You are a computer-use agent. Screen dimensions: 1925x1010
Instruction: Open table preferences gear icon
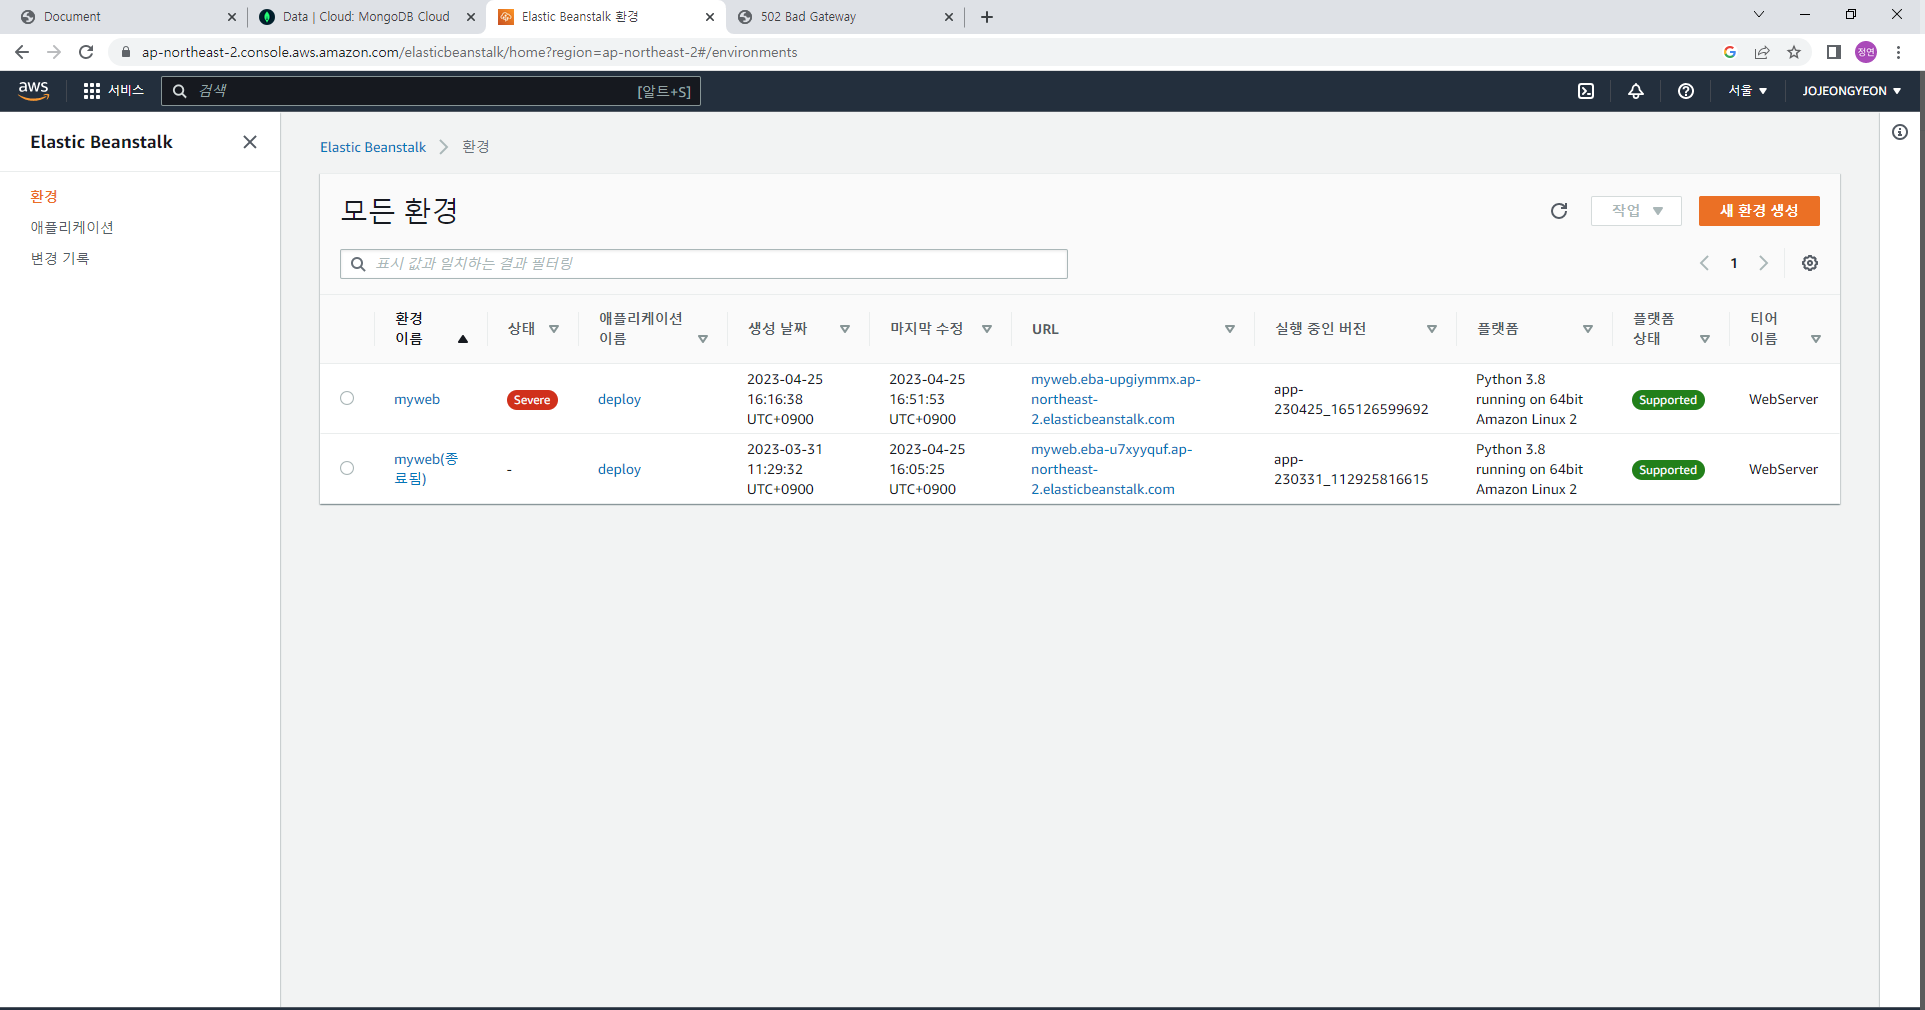click(x=1810, y=263)
